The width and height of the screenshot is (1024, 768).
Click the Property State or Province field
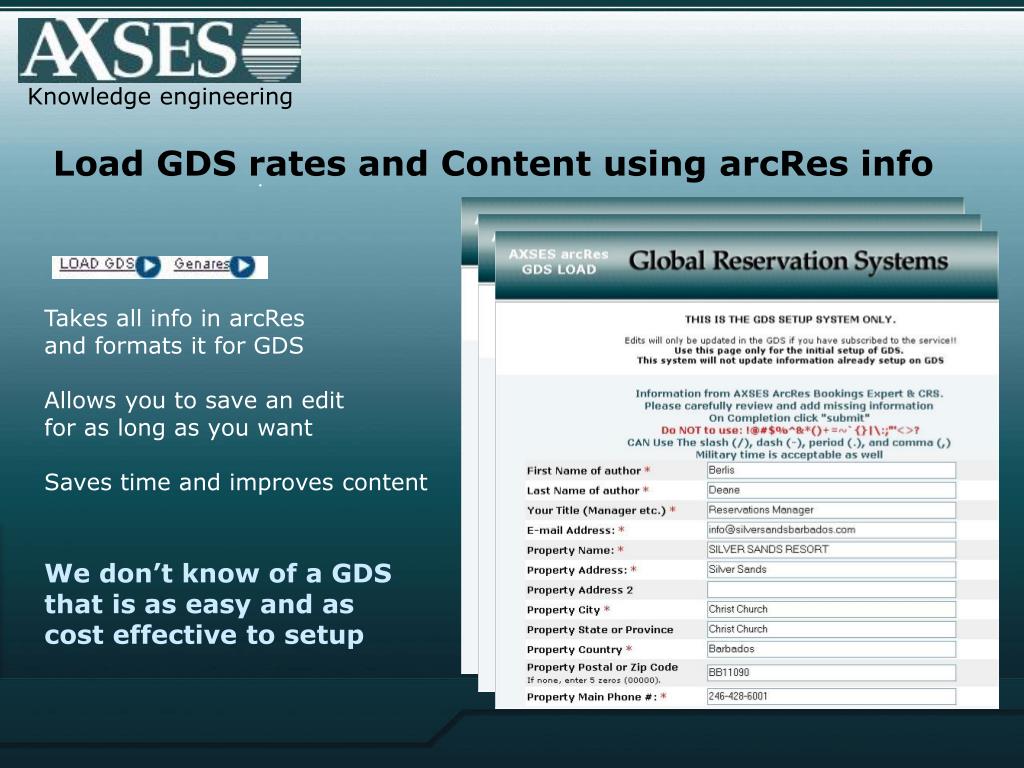click(x=831, y=630)
